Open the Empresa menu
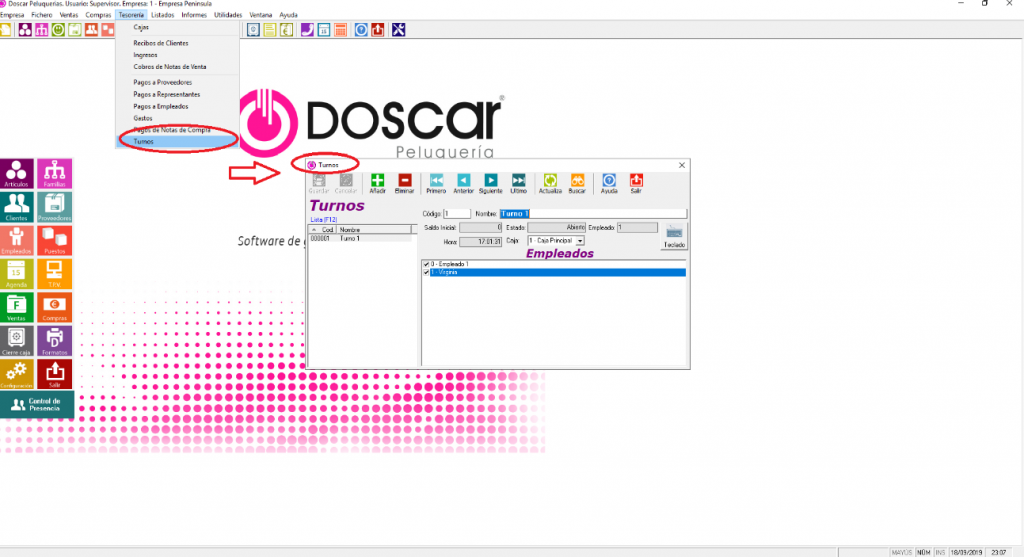This screenshot has height=557, width=1024. click(x=12, y=15)
